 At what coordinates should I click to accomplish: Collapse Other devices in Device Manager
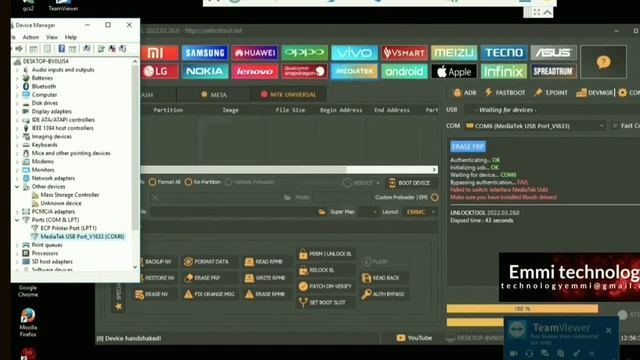pyautogui.click(x=17, y=187)
